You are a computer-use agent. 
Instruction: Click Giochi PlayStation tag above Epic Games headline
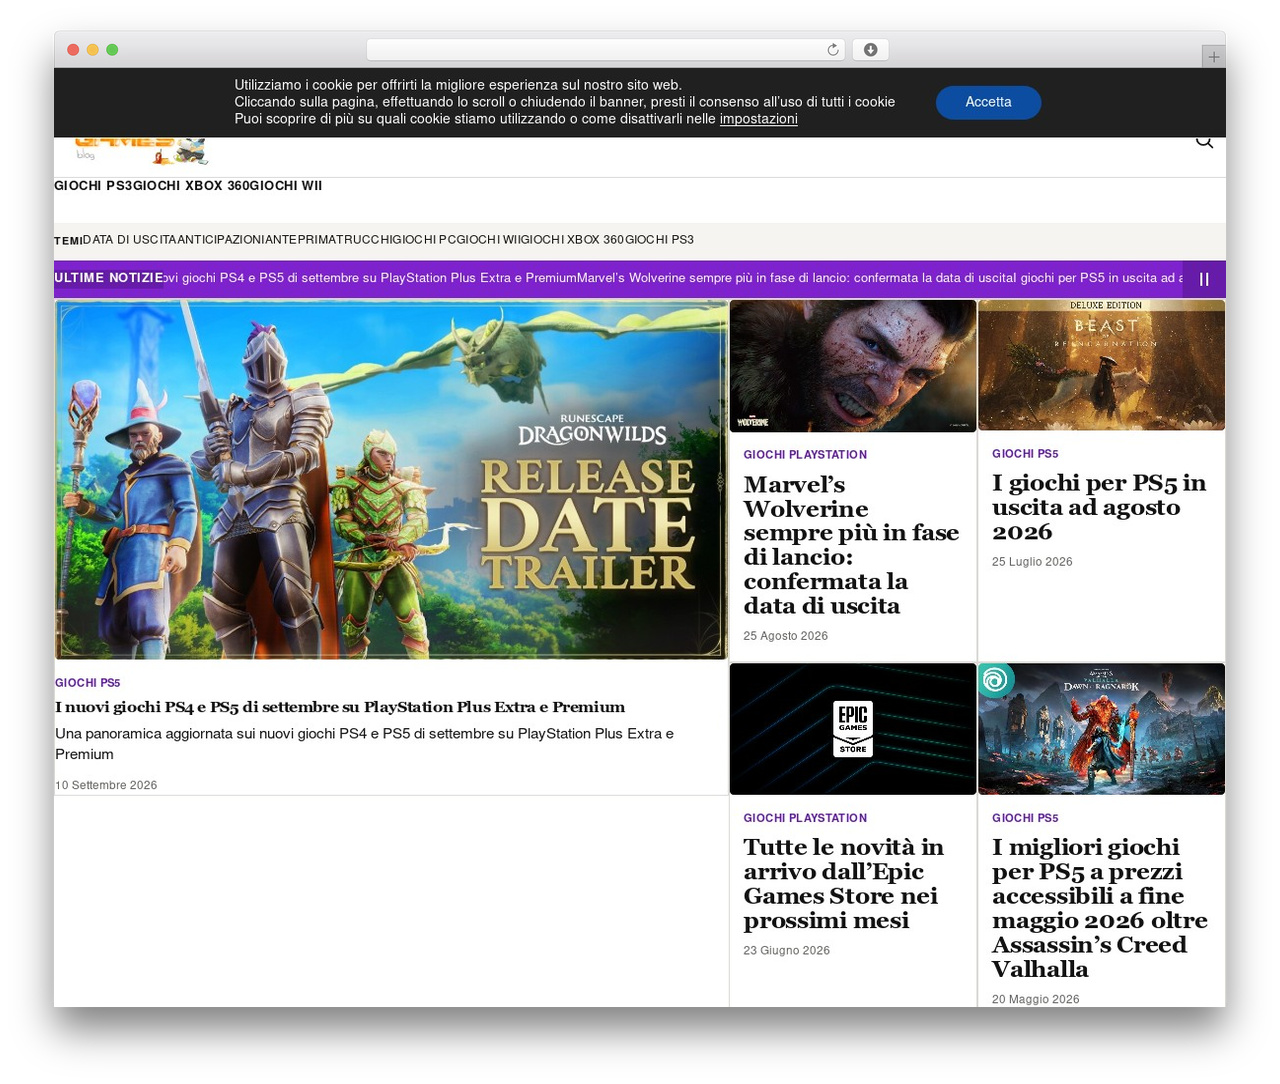tap(805, 818)
